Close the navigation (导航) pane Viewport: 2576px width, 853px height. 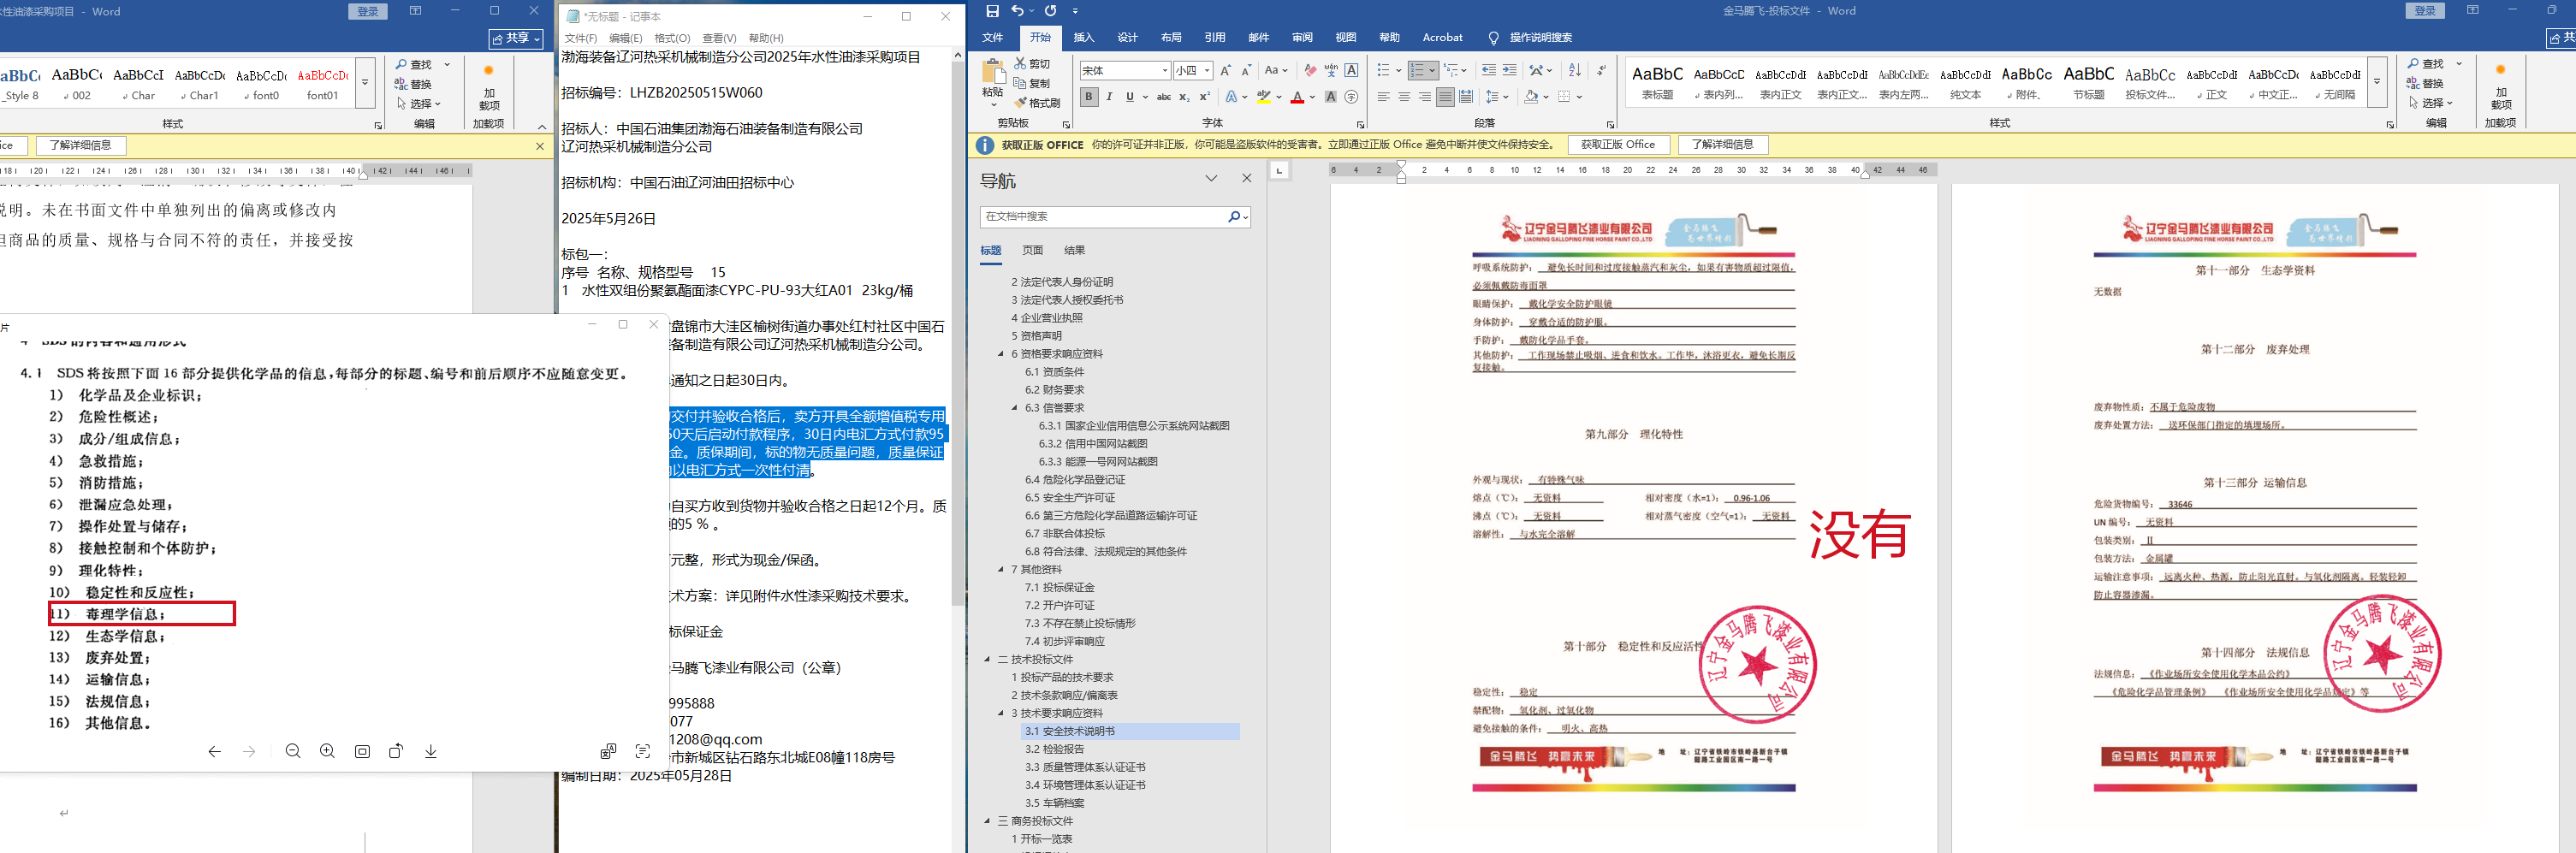[x=1246, y=178]
